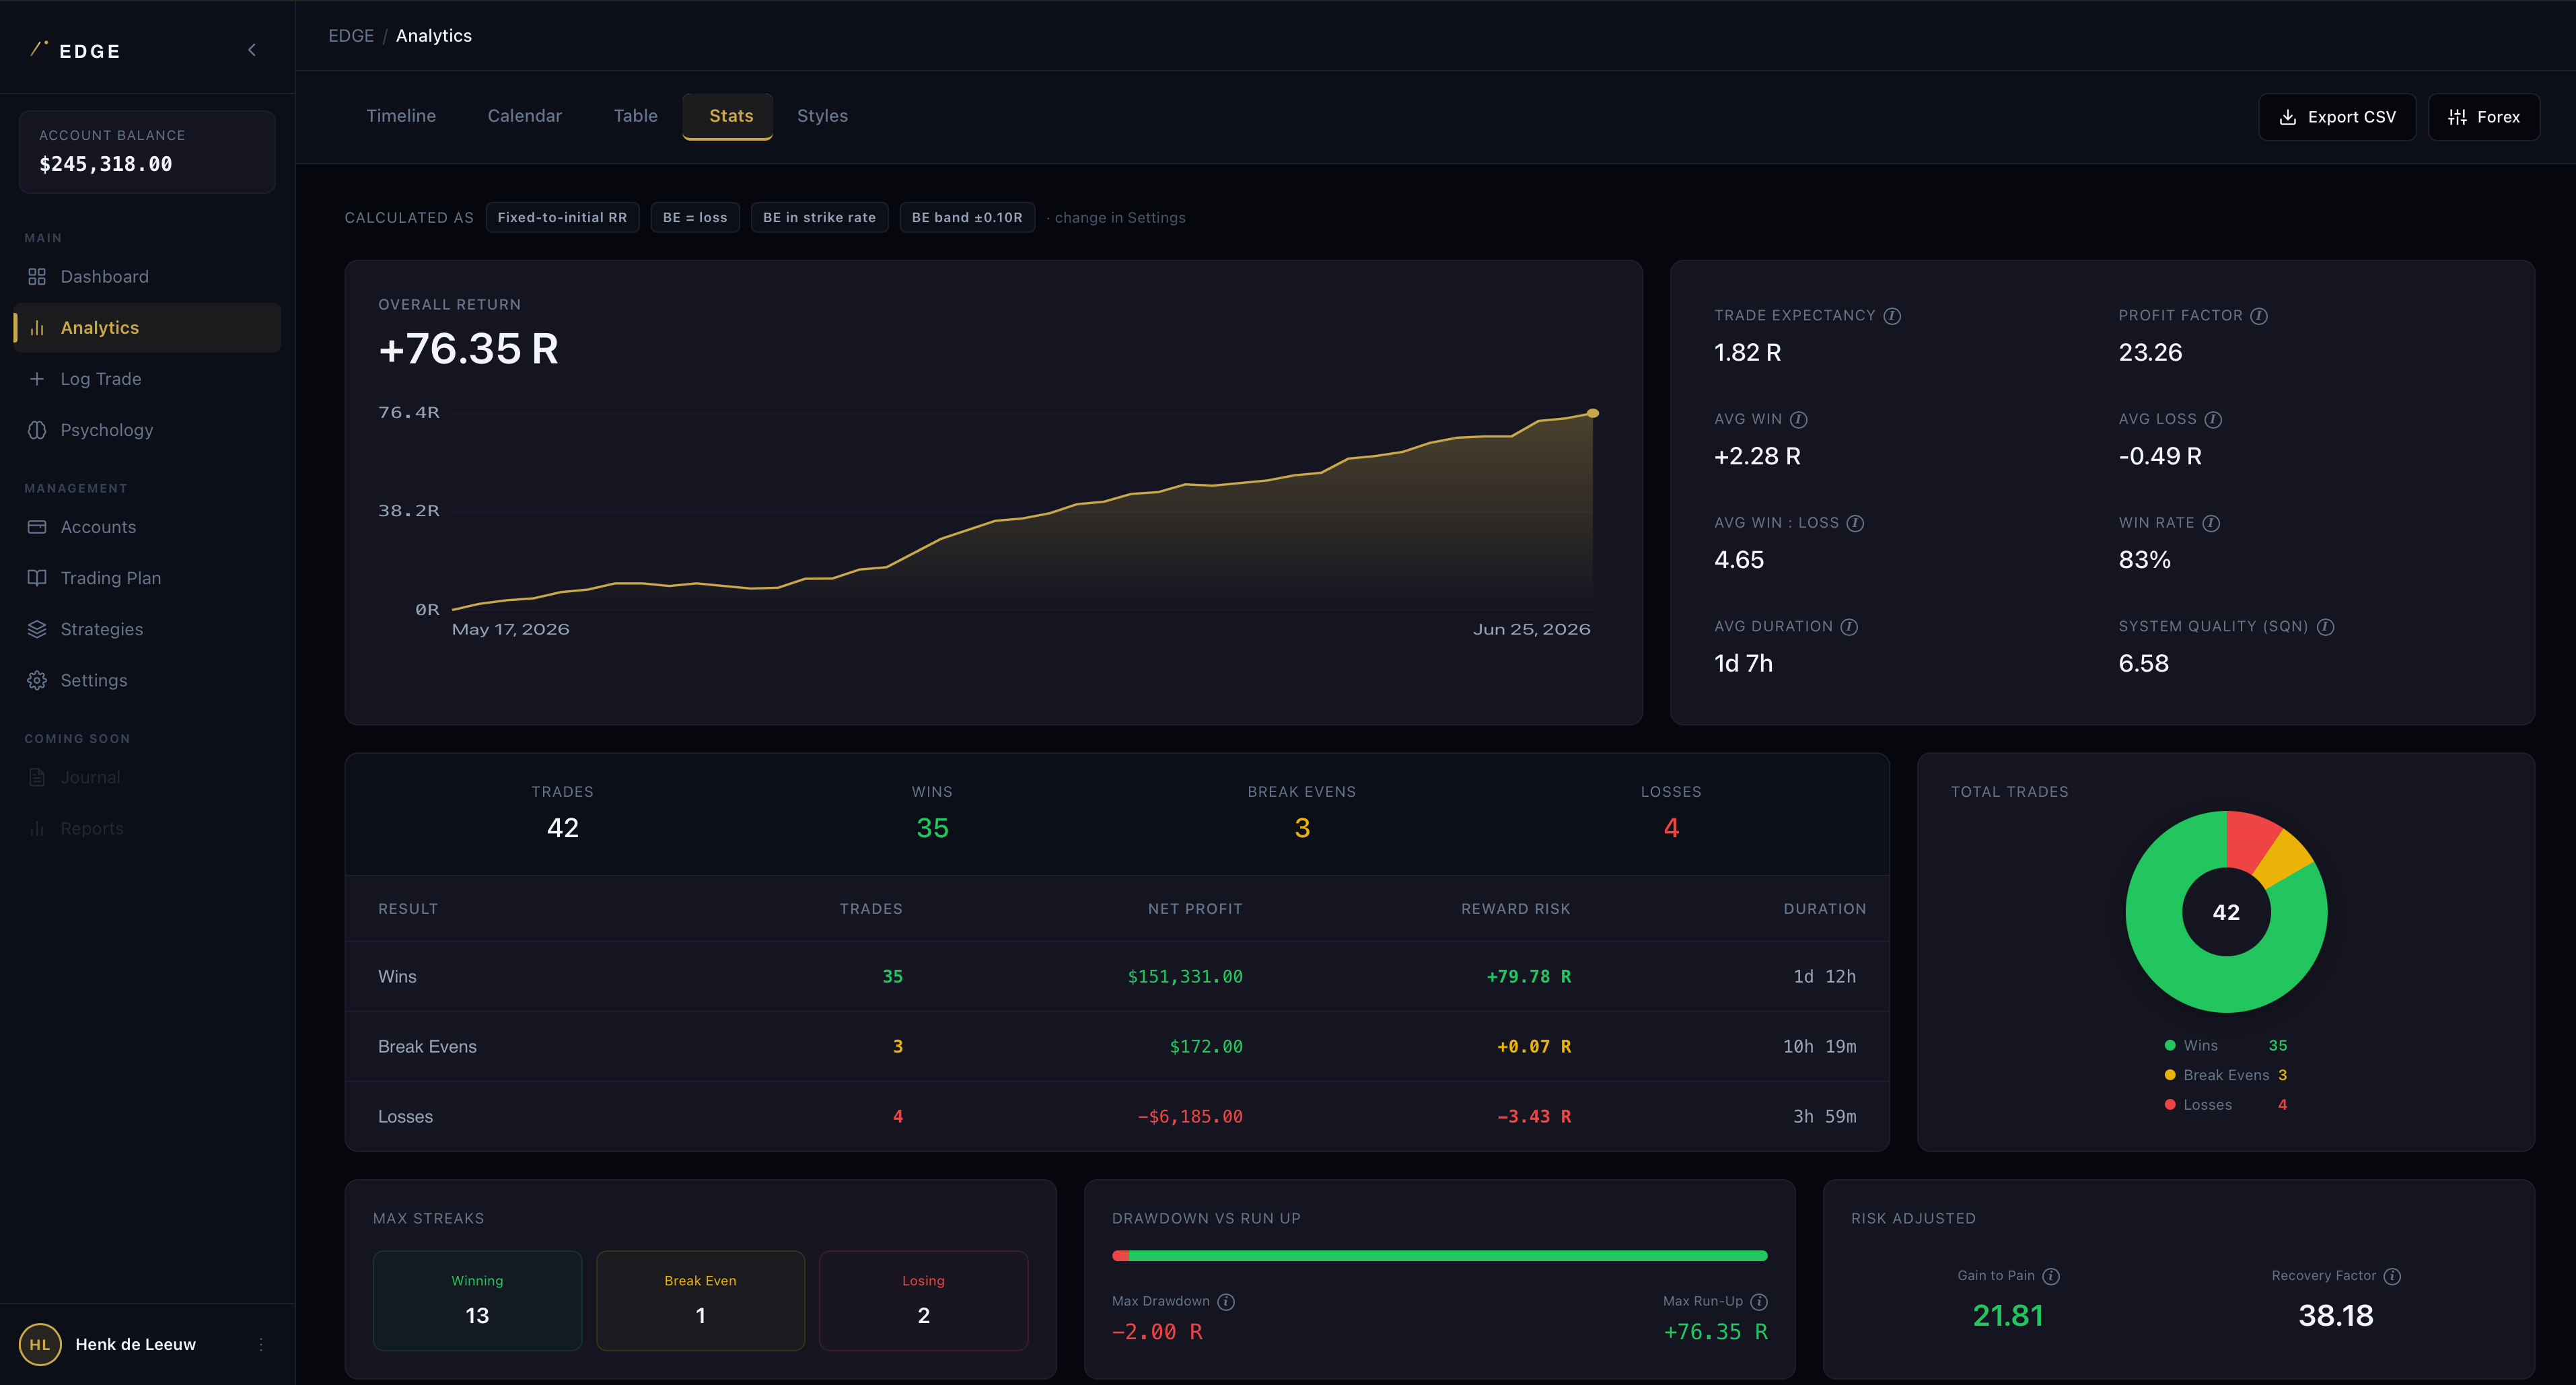Click the BE band ±0.10R chip
The image size is (2576, 1385).
point(967,218)
